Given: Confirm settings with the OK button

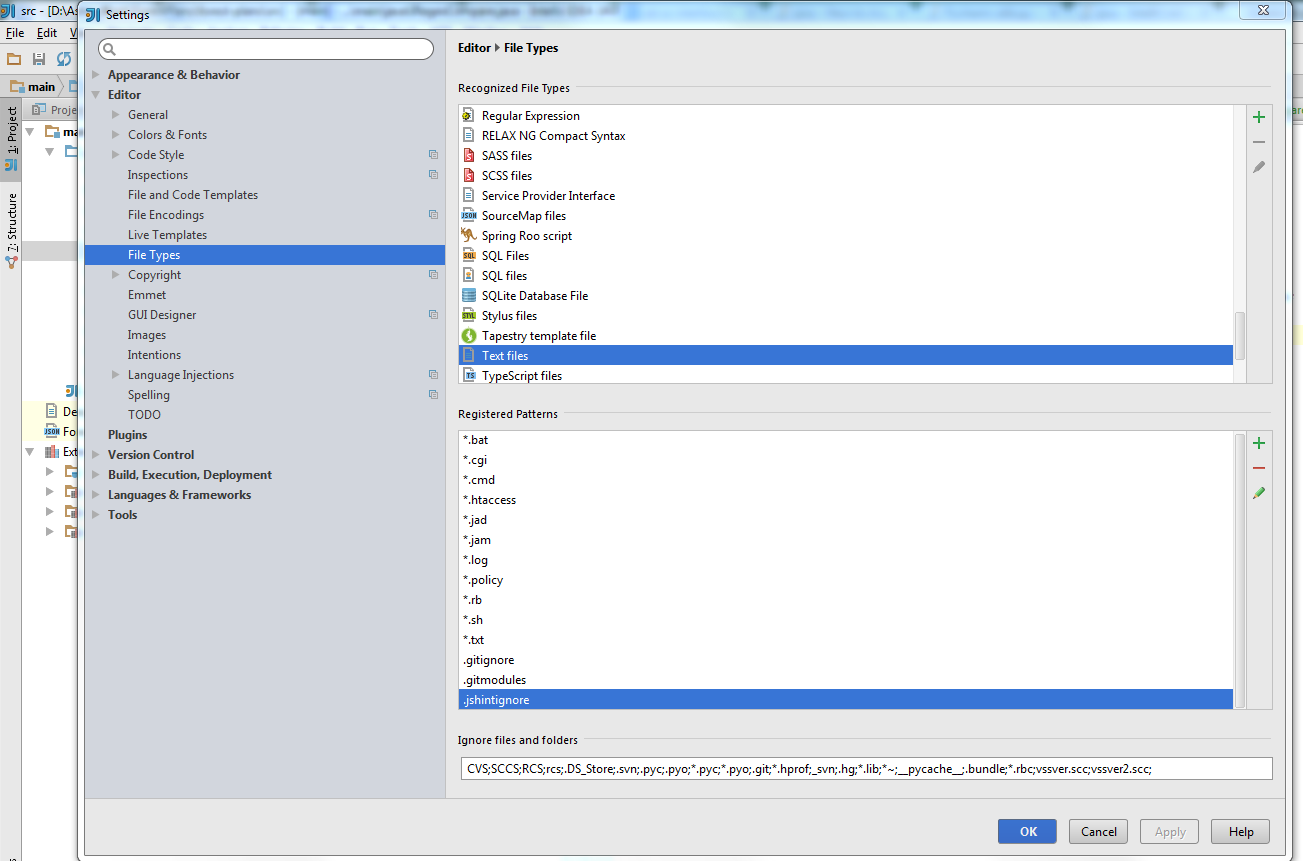Looking at the screenshot, I should point(1029,831).
